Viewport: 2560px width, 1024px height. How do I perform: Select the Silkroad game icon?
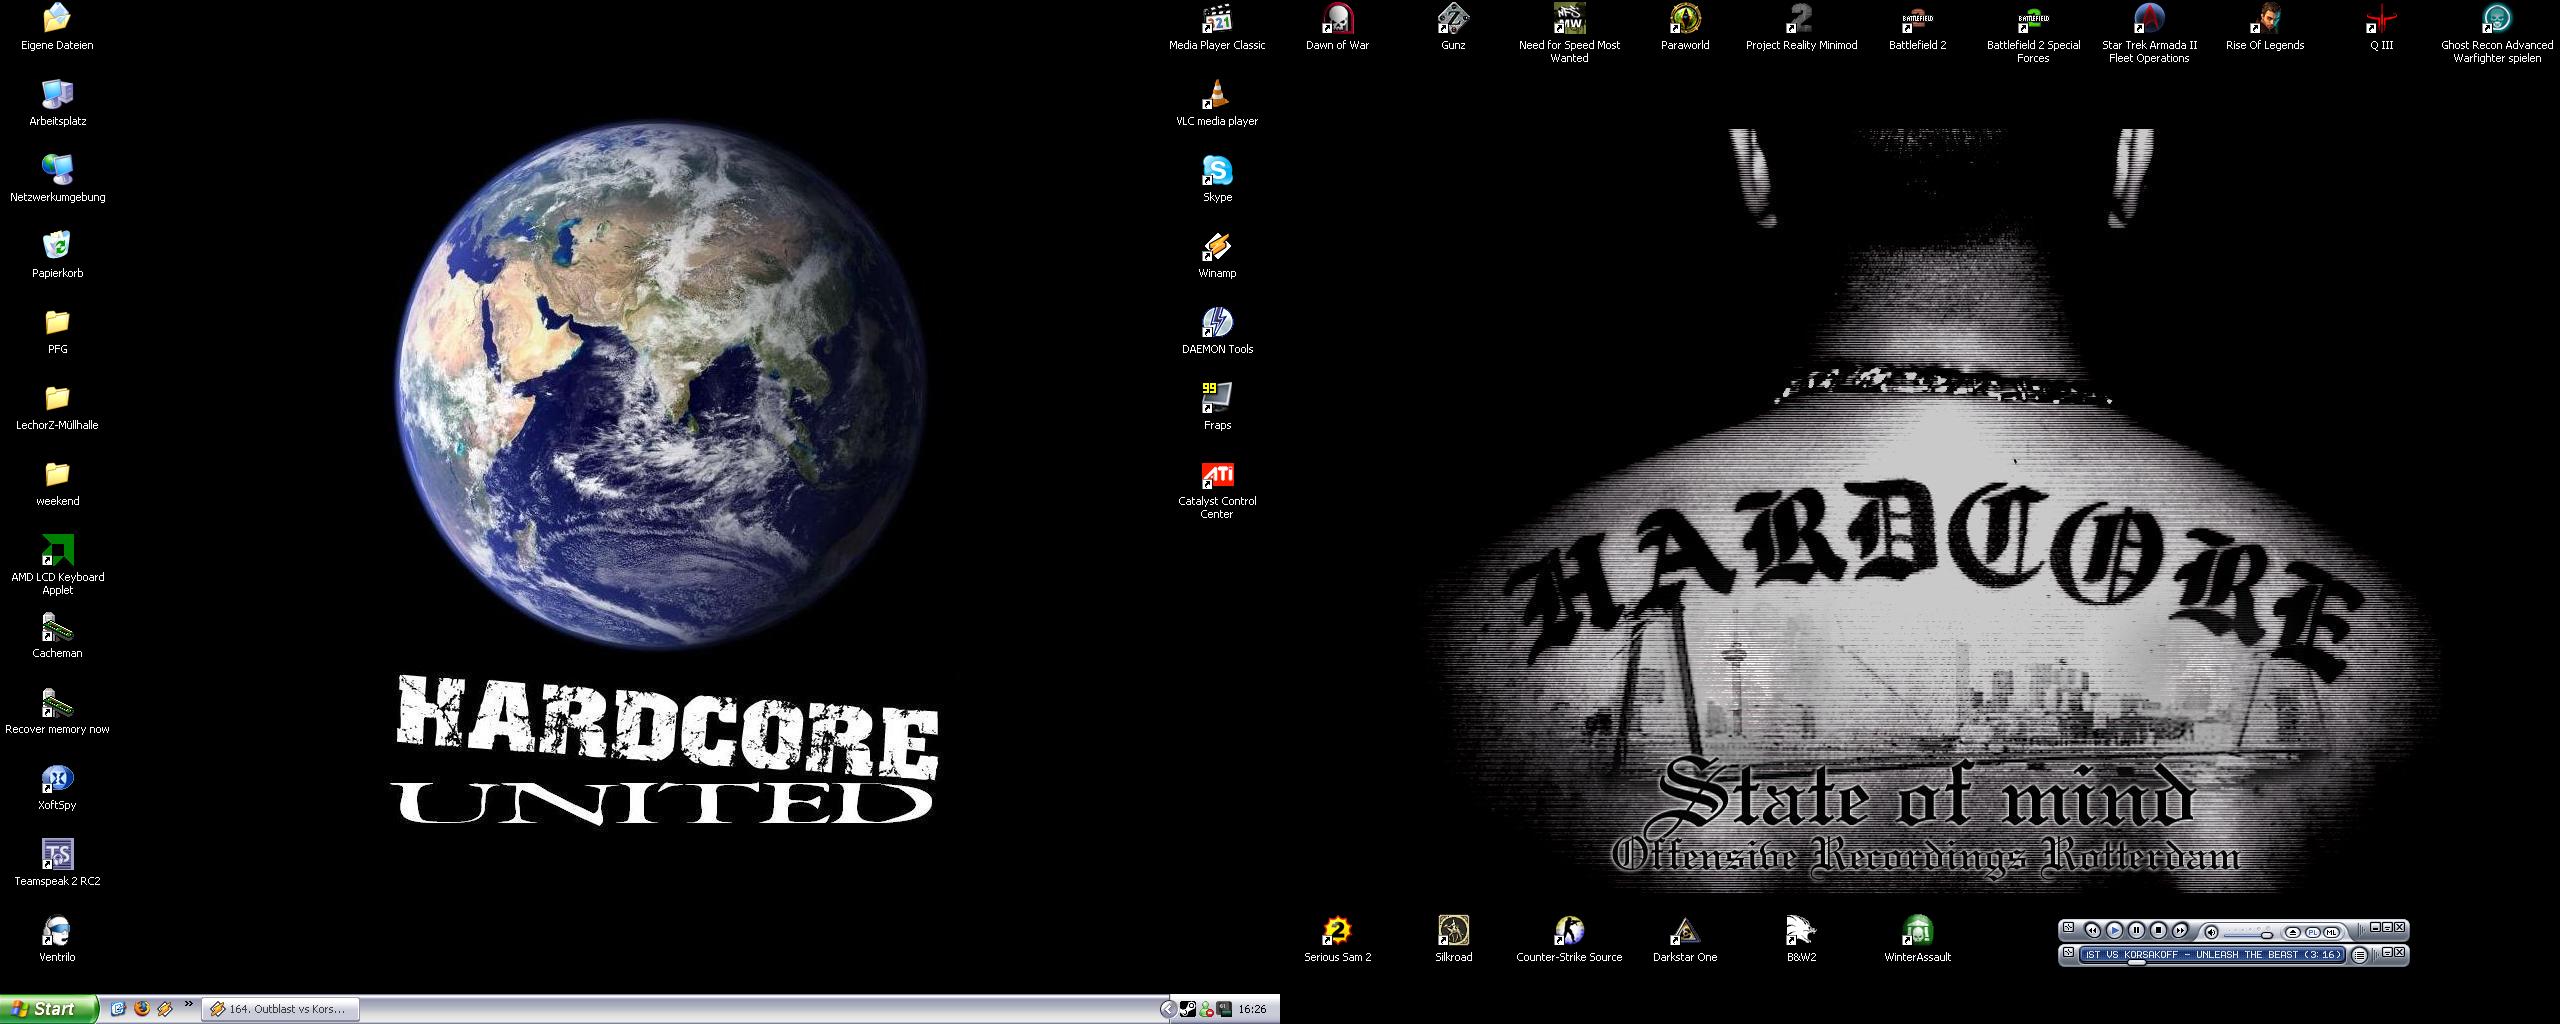pos(1453,939)
